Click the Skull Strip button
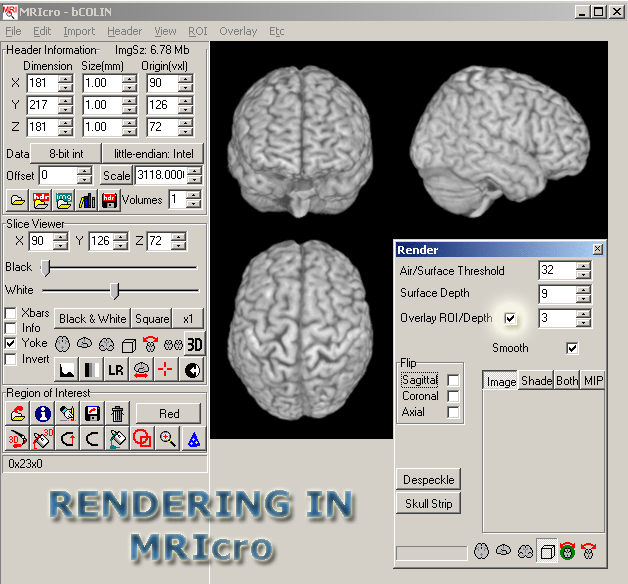This screenshot has height=584, width=628. 428,504
